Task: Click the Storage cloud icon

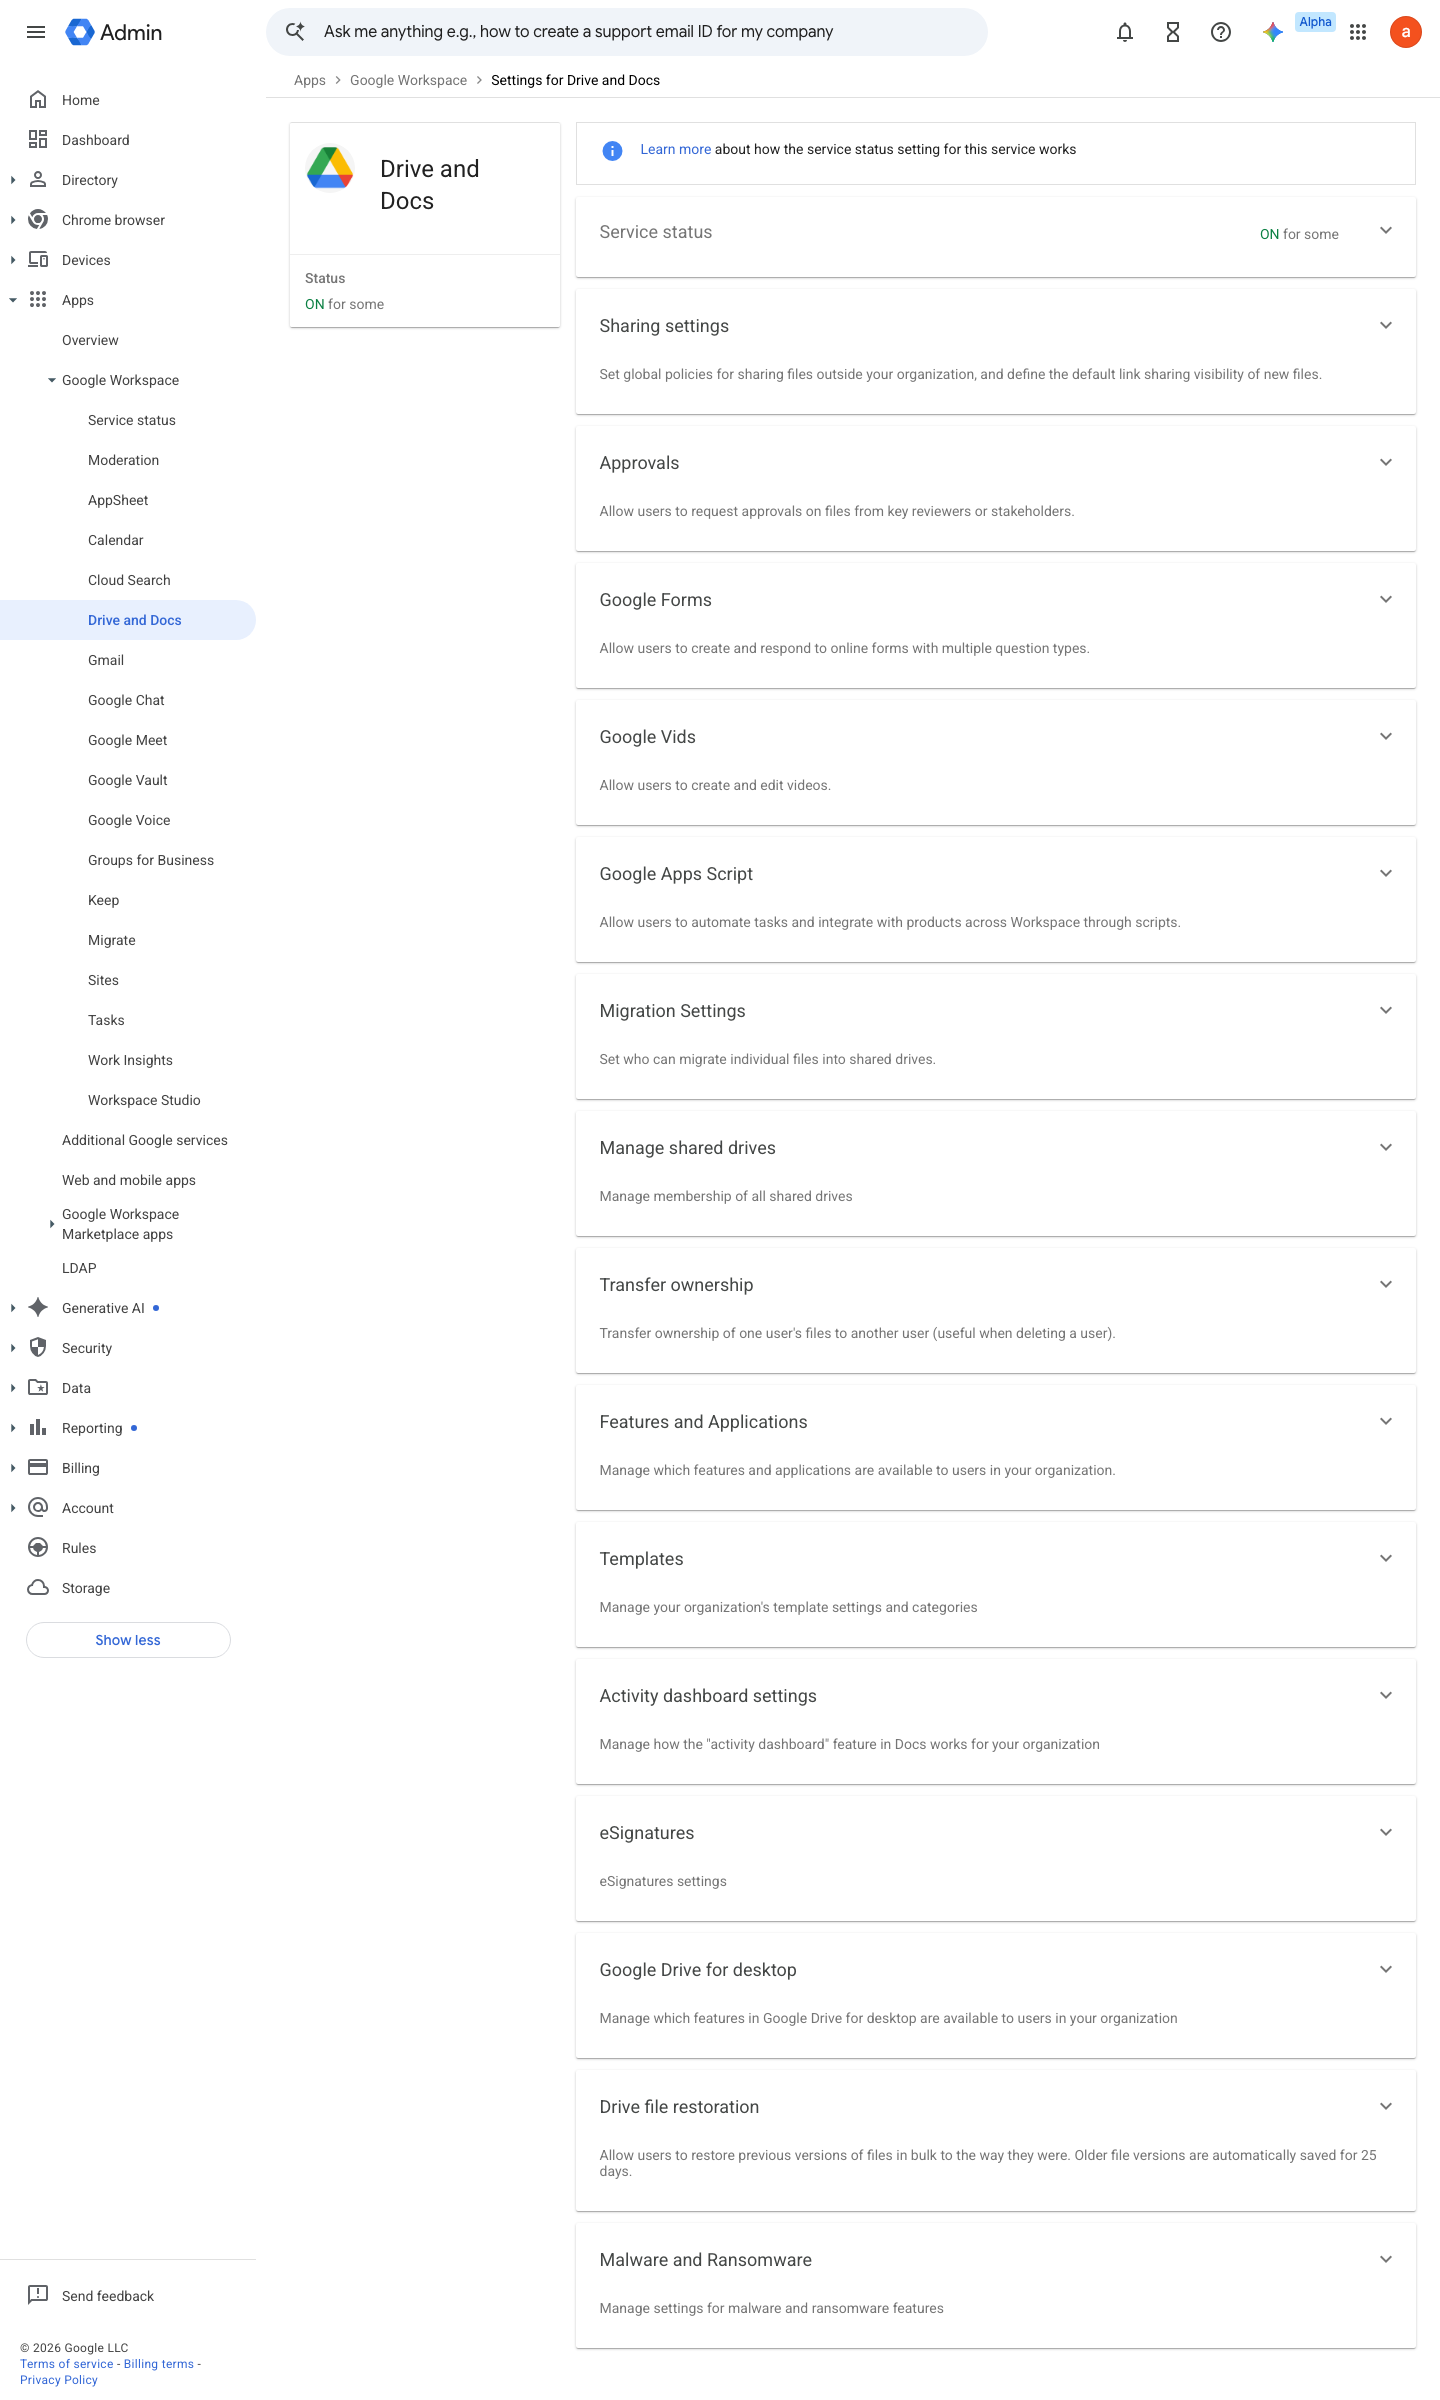Action: [x=38, y=1588]
